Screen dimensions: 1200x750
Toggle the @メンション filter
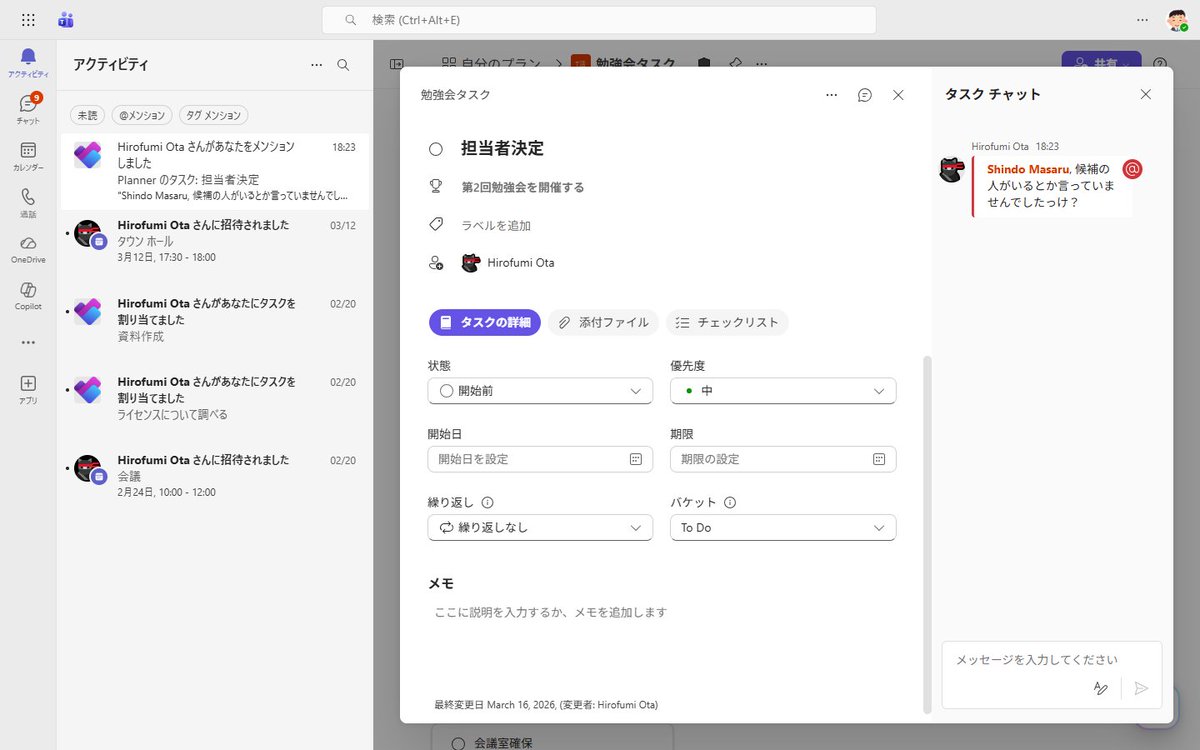pos(141,115)
